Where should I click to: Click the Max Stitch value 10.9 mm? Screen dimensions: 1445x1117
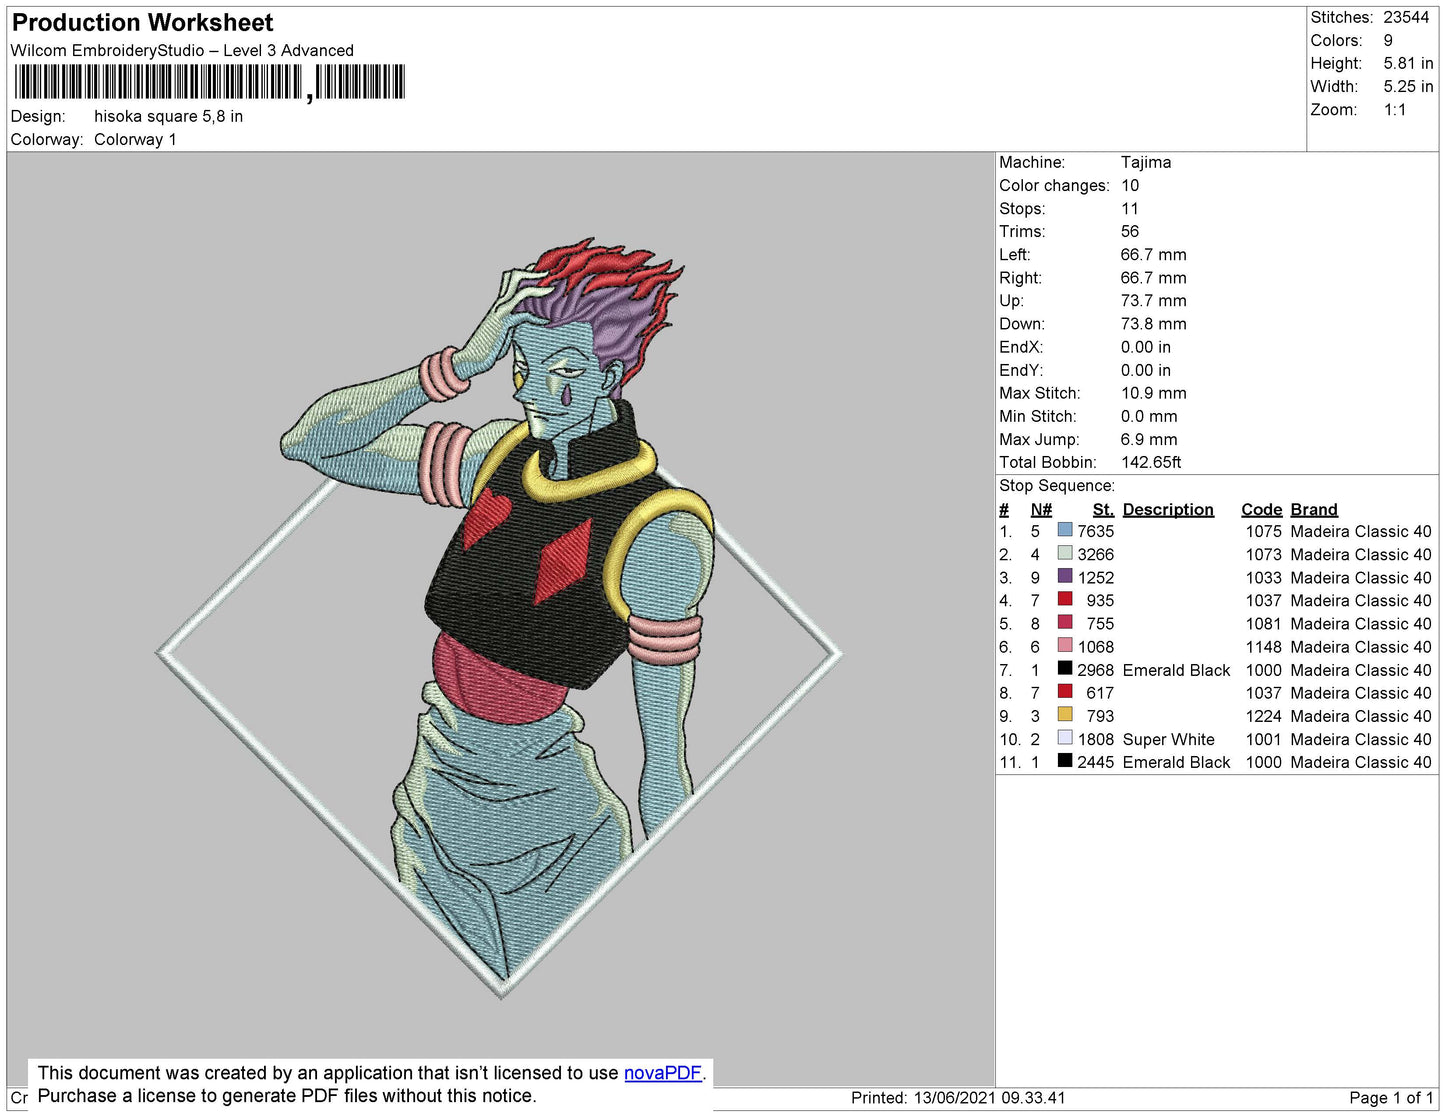pos(1154,393)
